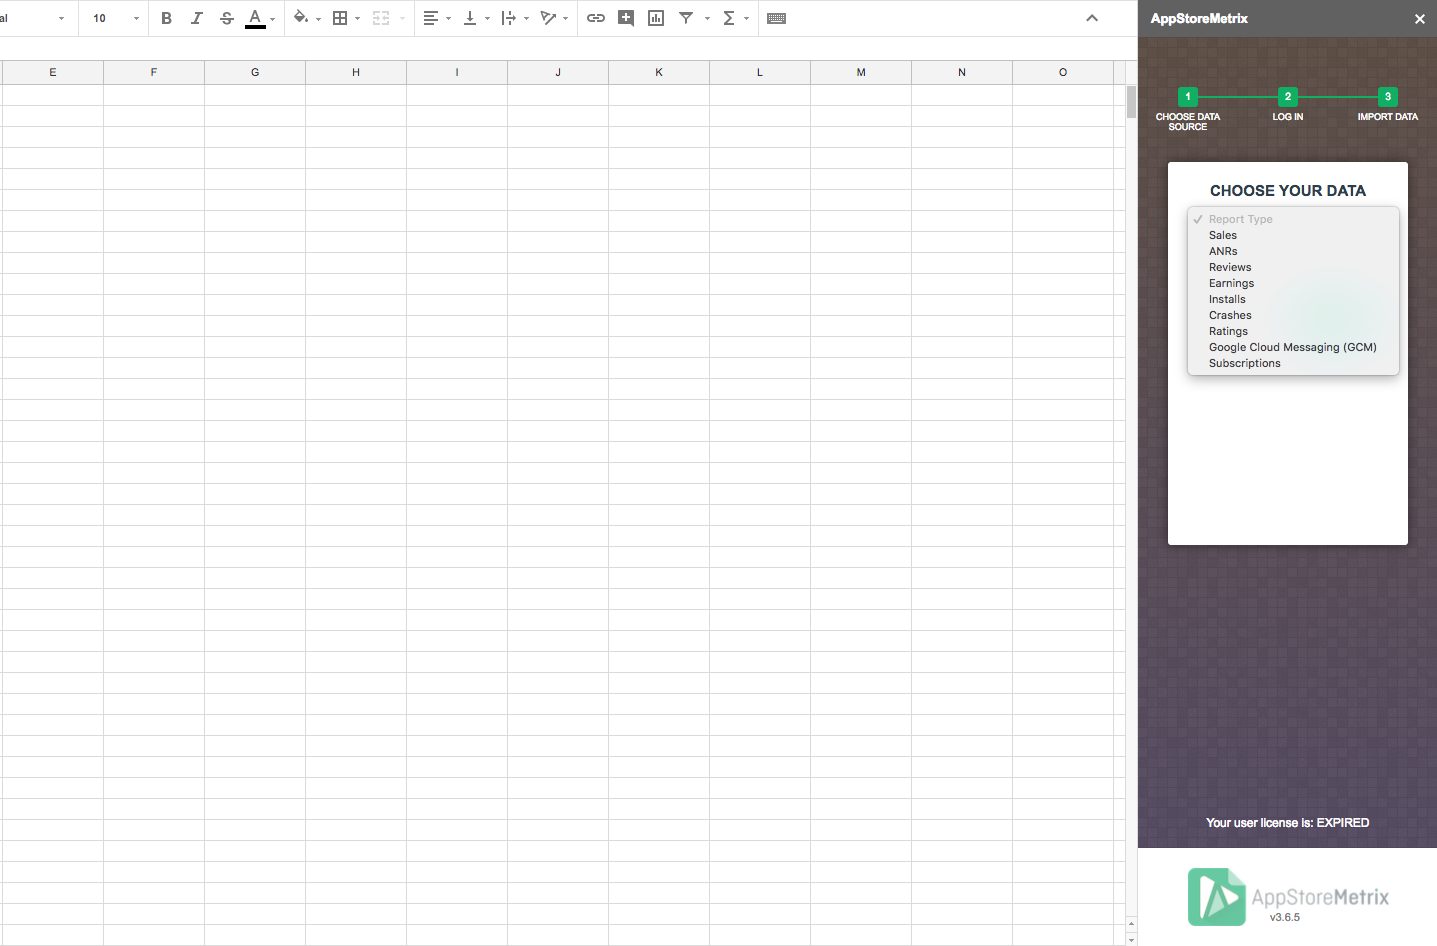Open the text wrapping dropdown
This screenshot has height=946, width=1437.
pyautogui.click(x=514, y=18)
